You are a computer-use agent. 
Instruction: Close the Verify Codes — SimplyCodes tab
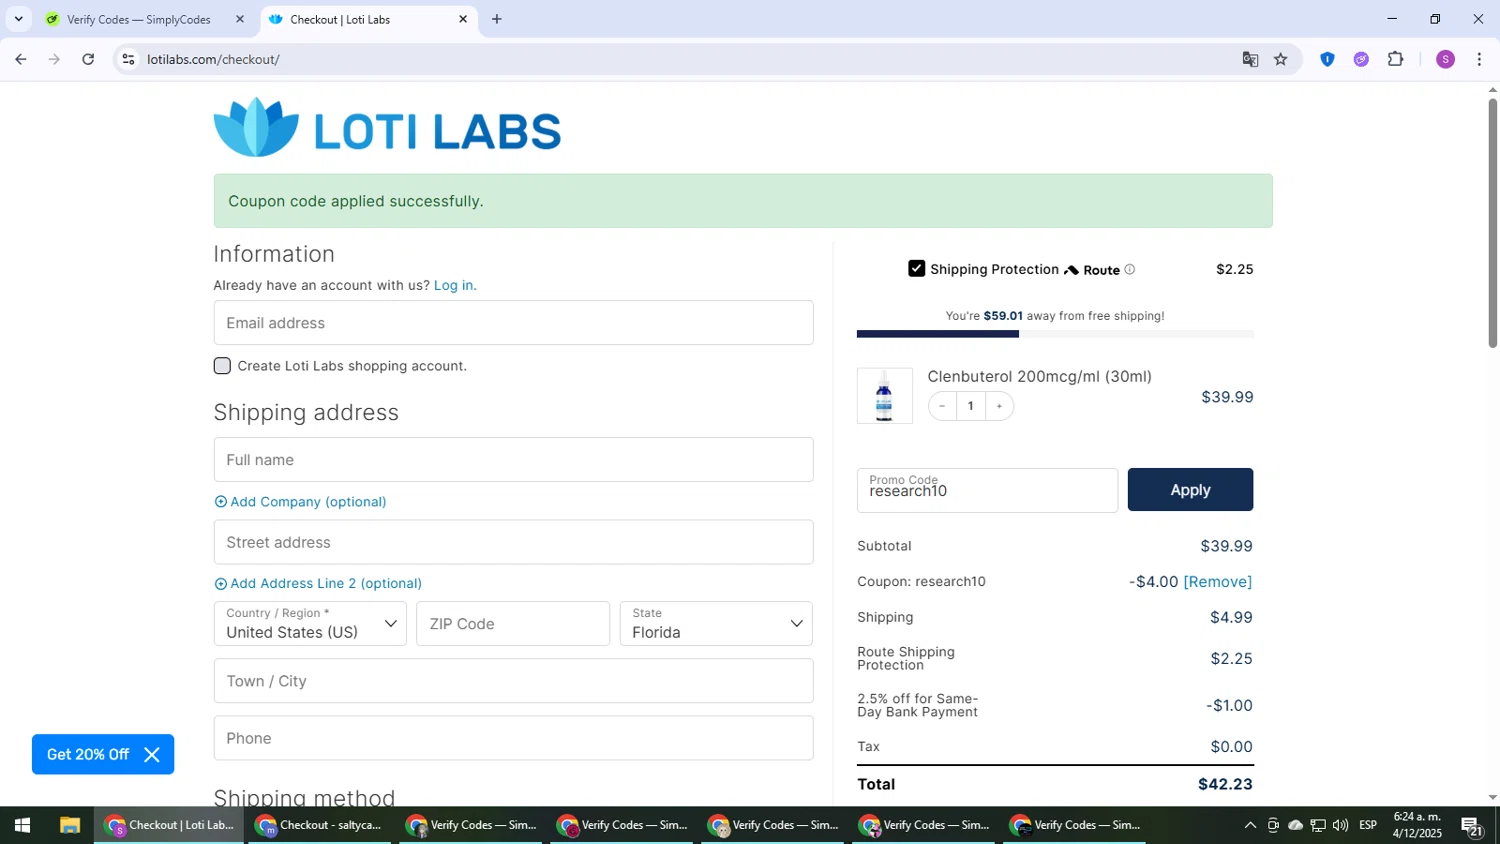239,19
